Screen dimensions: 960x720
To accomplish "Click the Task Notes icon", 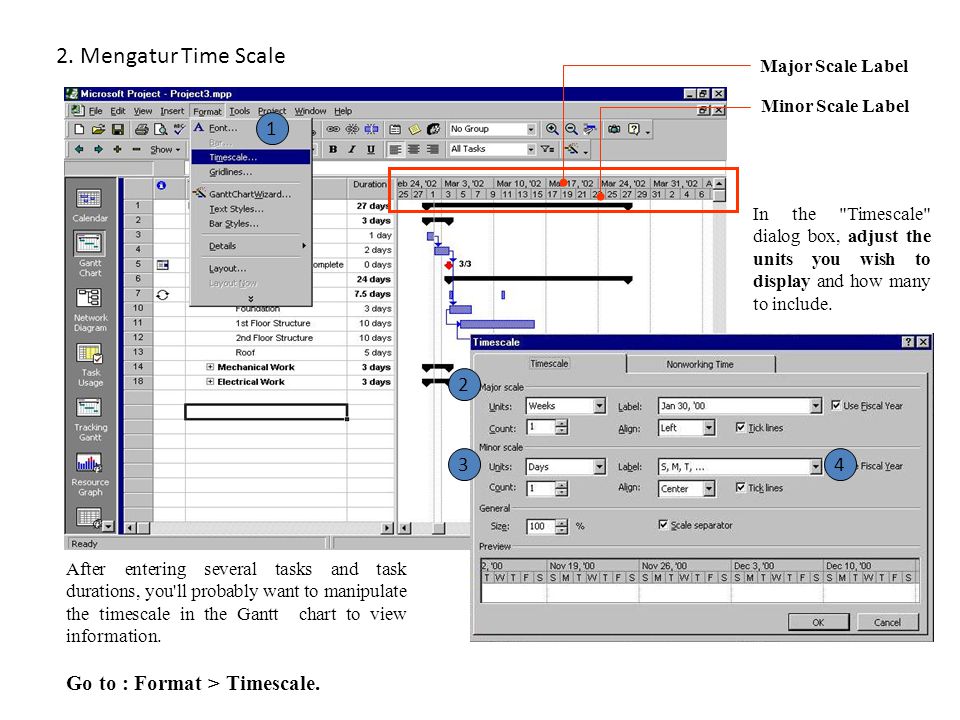I will coord(414,129).
